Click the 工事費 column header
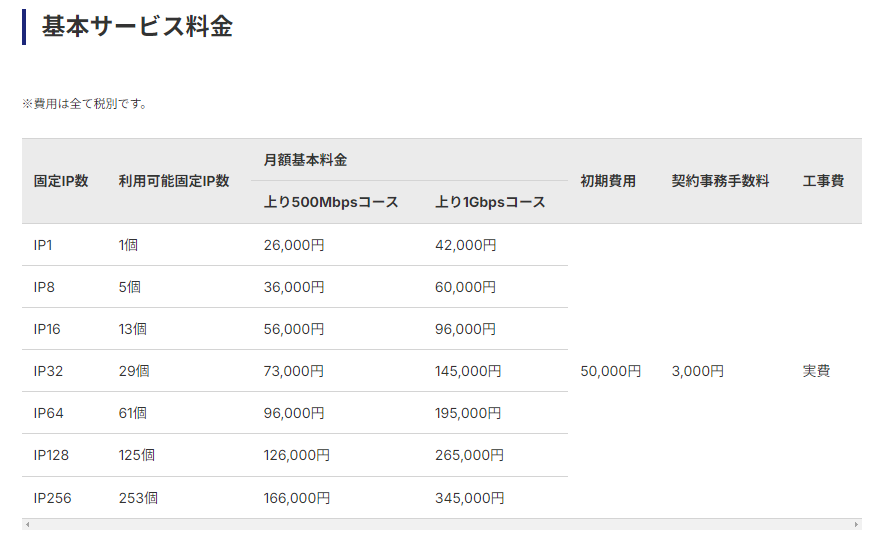The image size is (872, 537). point(823,181)
